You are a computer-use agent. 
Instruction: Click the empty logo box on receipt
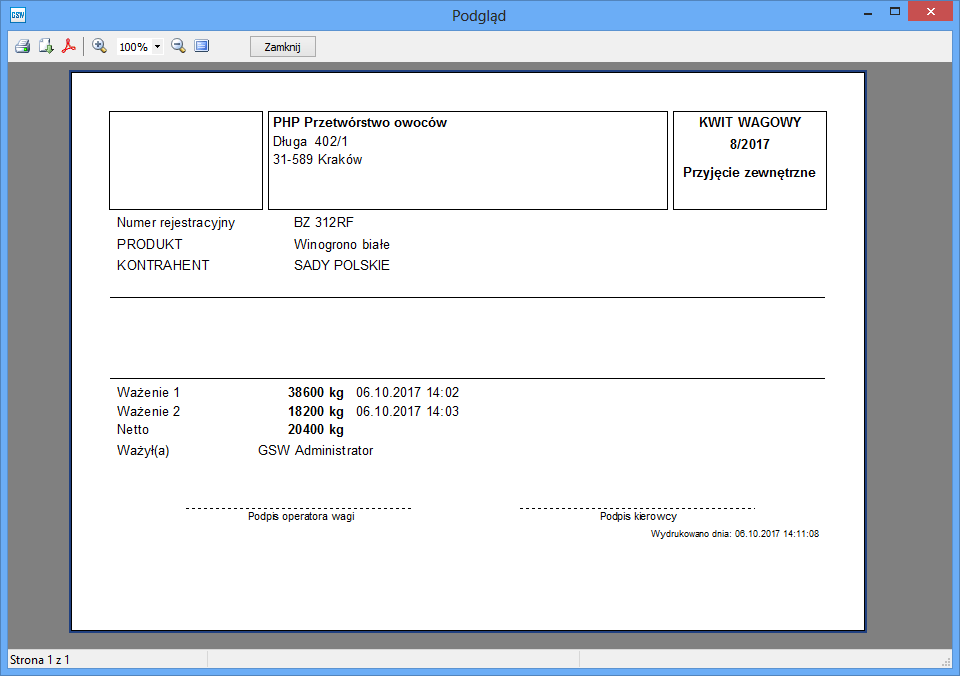[x=186, y=160]
